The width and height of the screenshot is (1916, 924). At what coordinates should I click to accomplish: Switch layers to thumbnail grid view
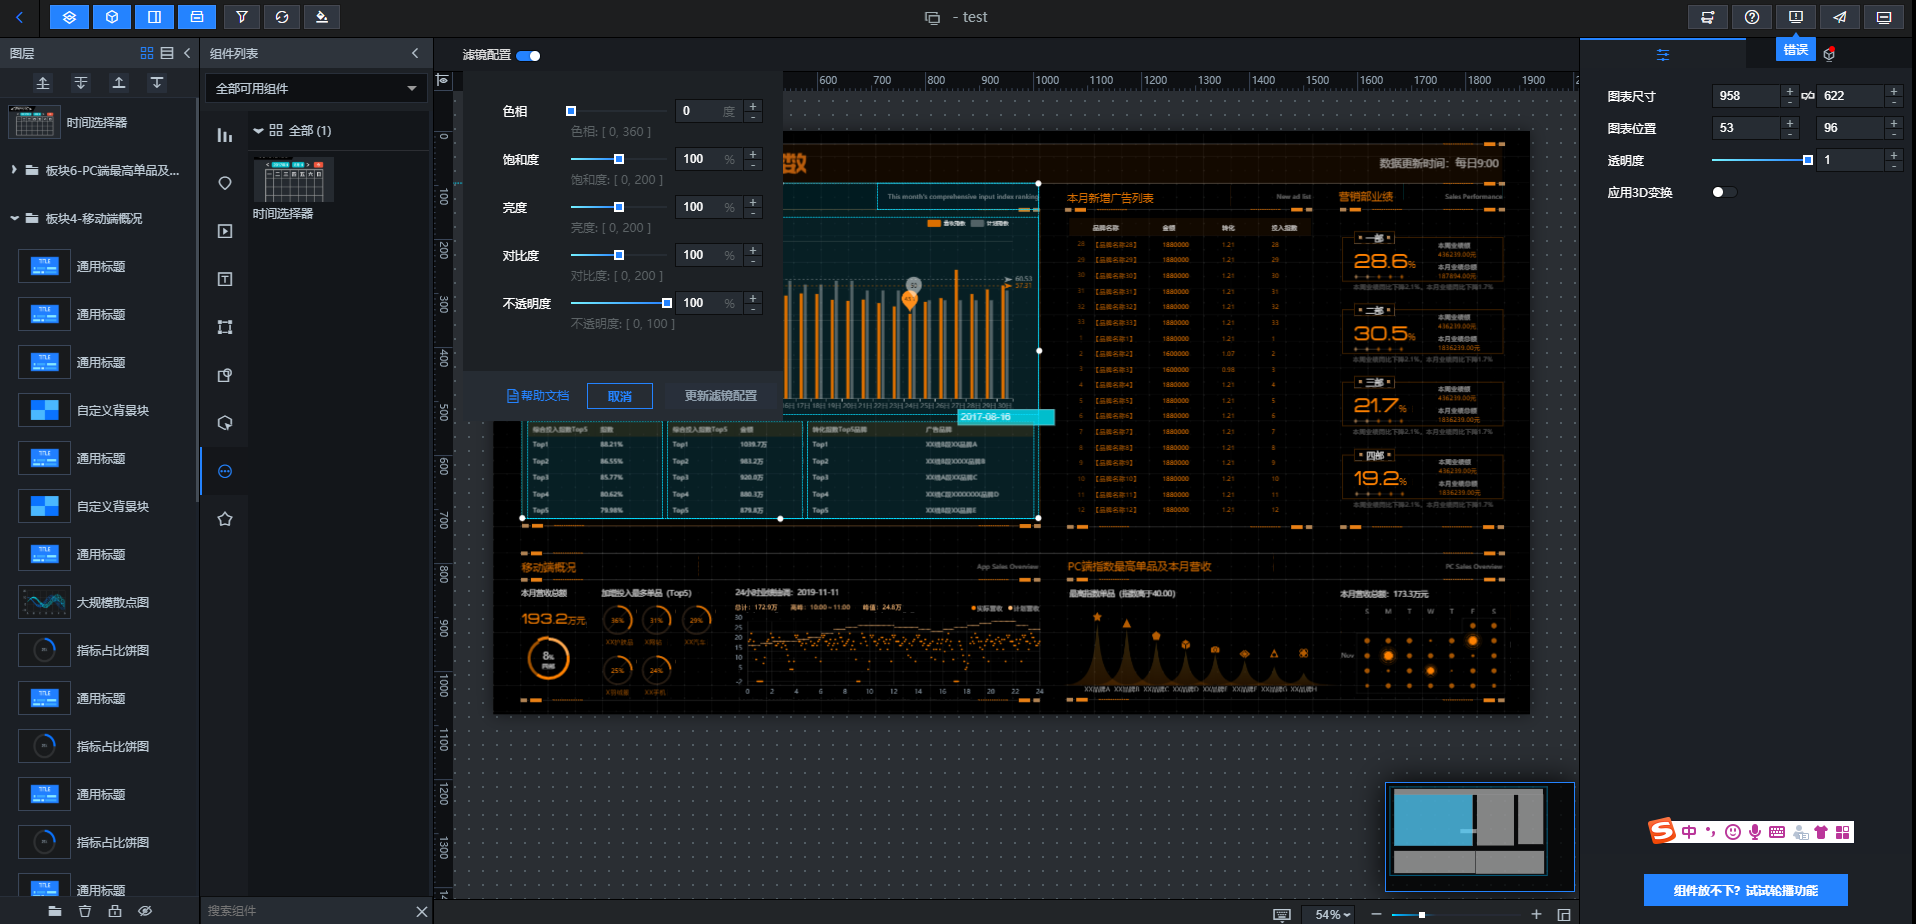click(147, 53)
